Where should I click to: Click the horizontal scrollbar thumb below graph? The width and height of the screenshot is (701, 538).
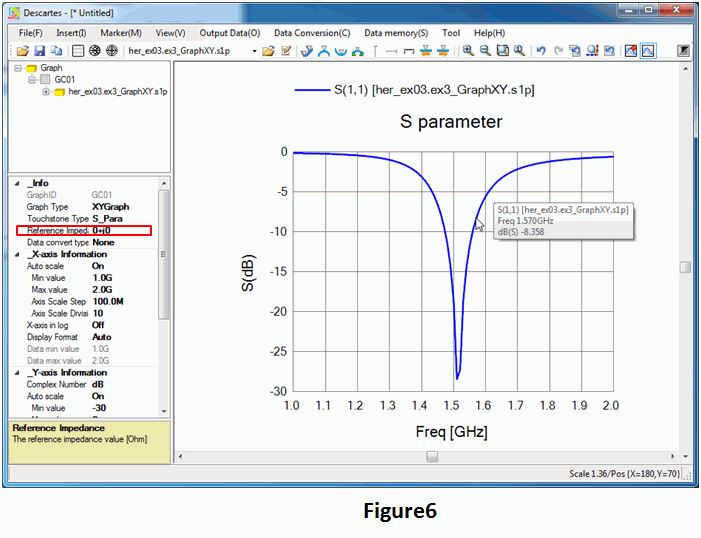click(x=432, y=456)
